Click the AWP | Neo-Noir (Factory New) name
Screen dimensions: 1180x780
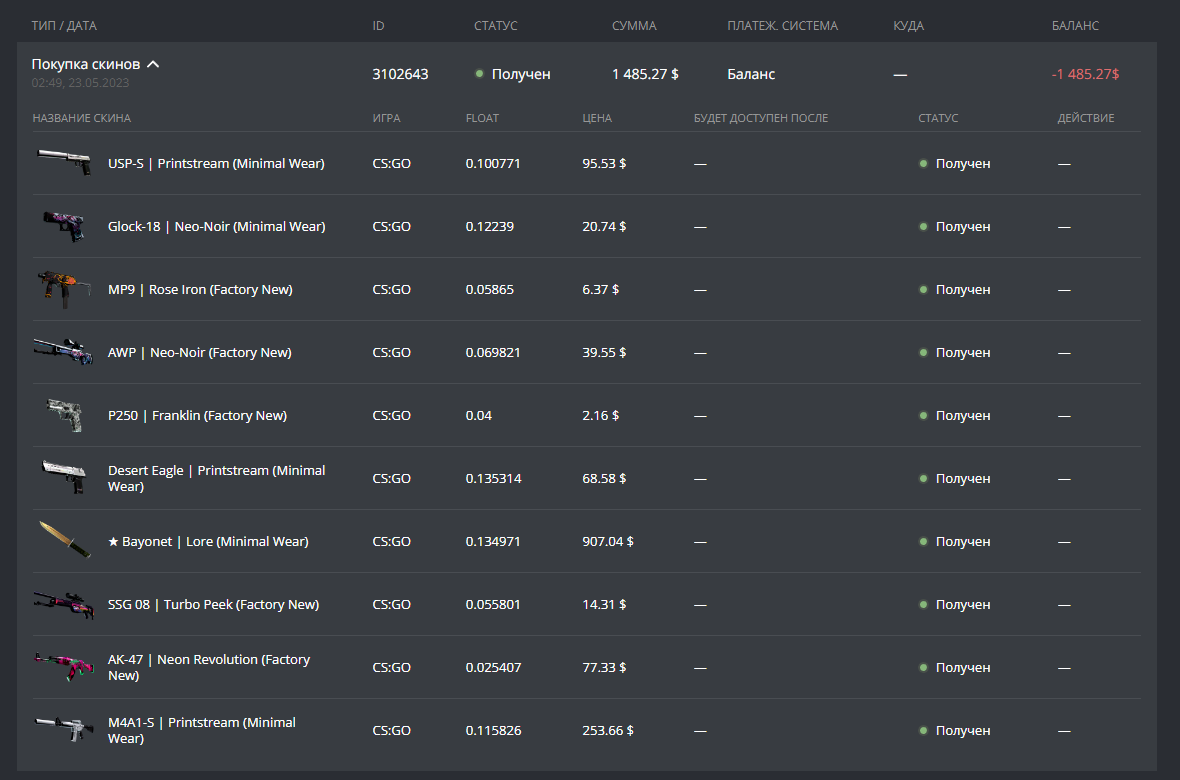[199, 352]
